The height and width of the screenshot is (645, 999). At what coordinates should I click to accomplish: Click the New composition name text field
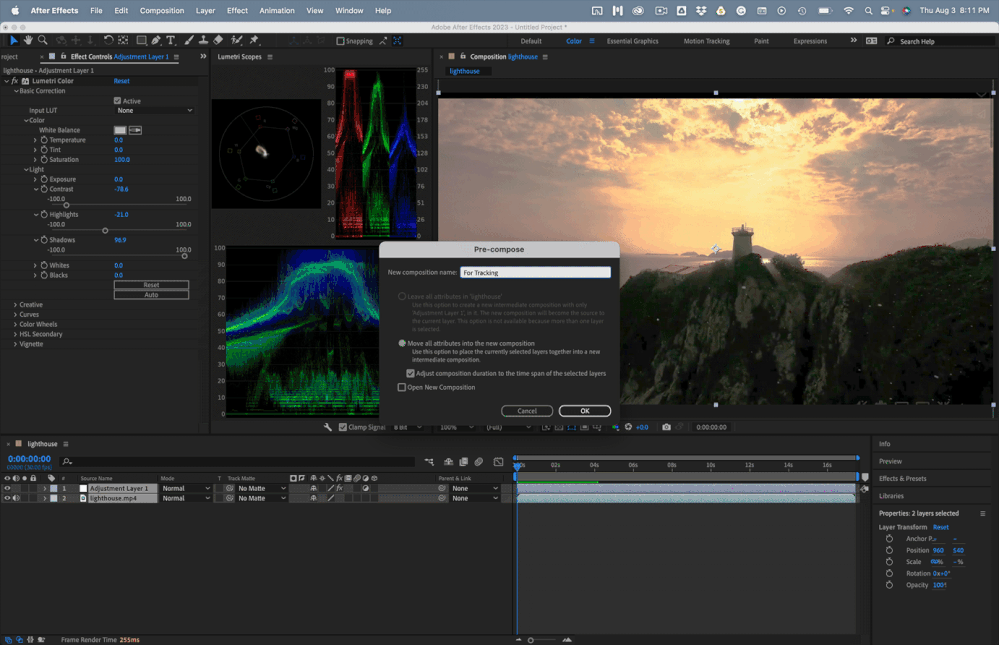click(x=535, y=271)
